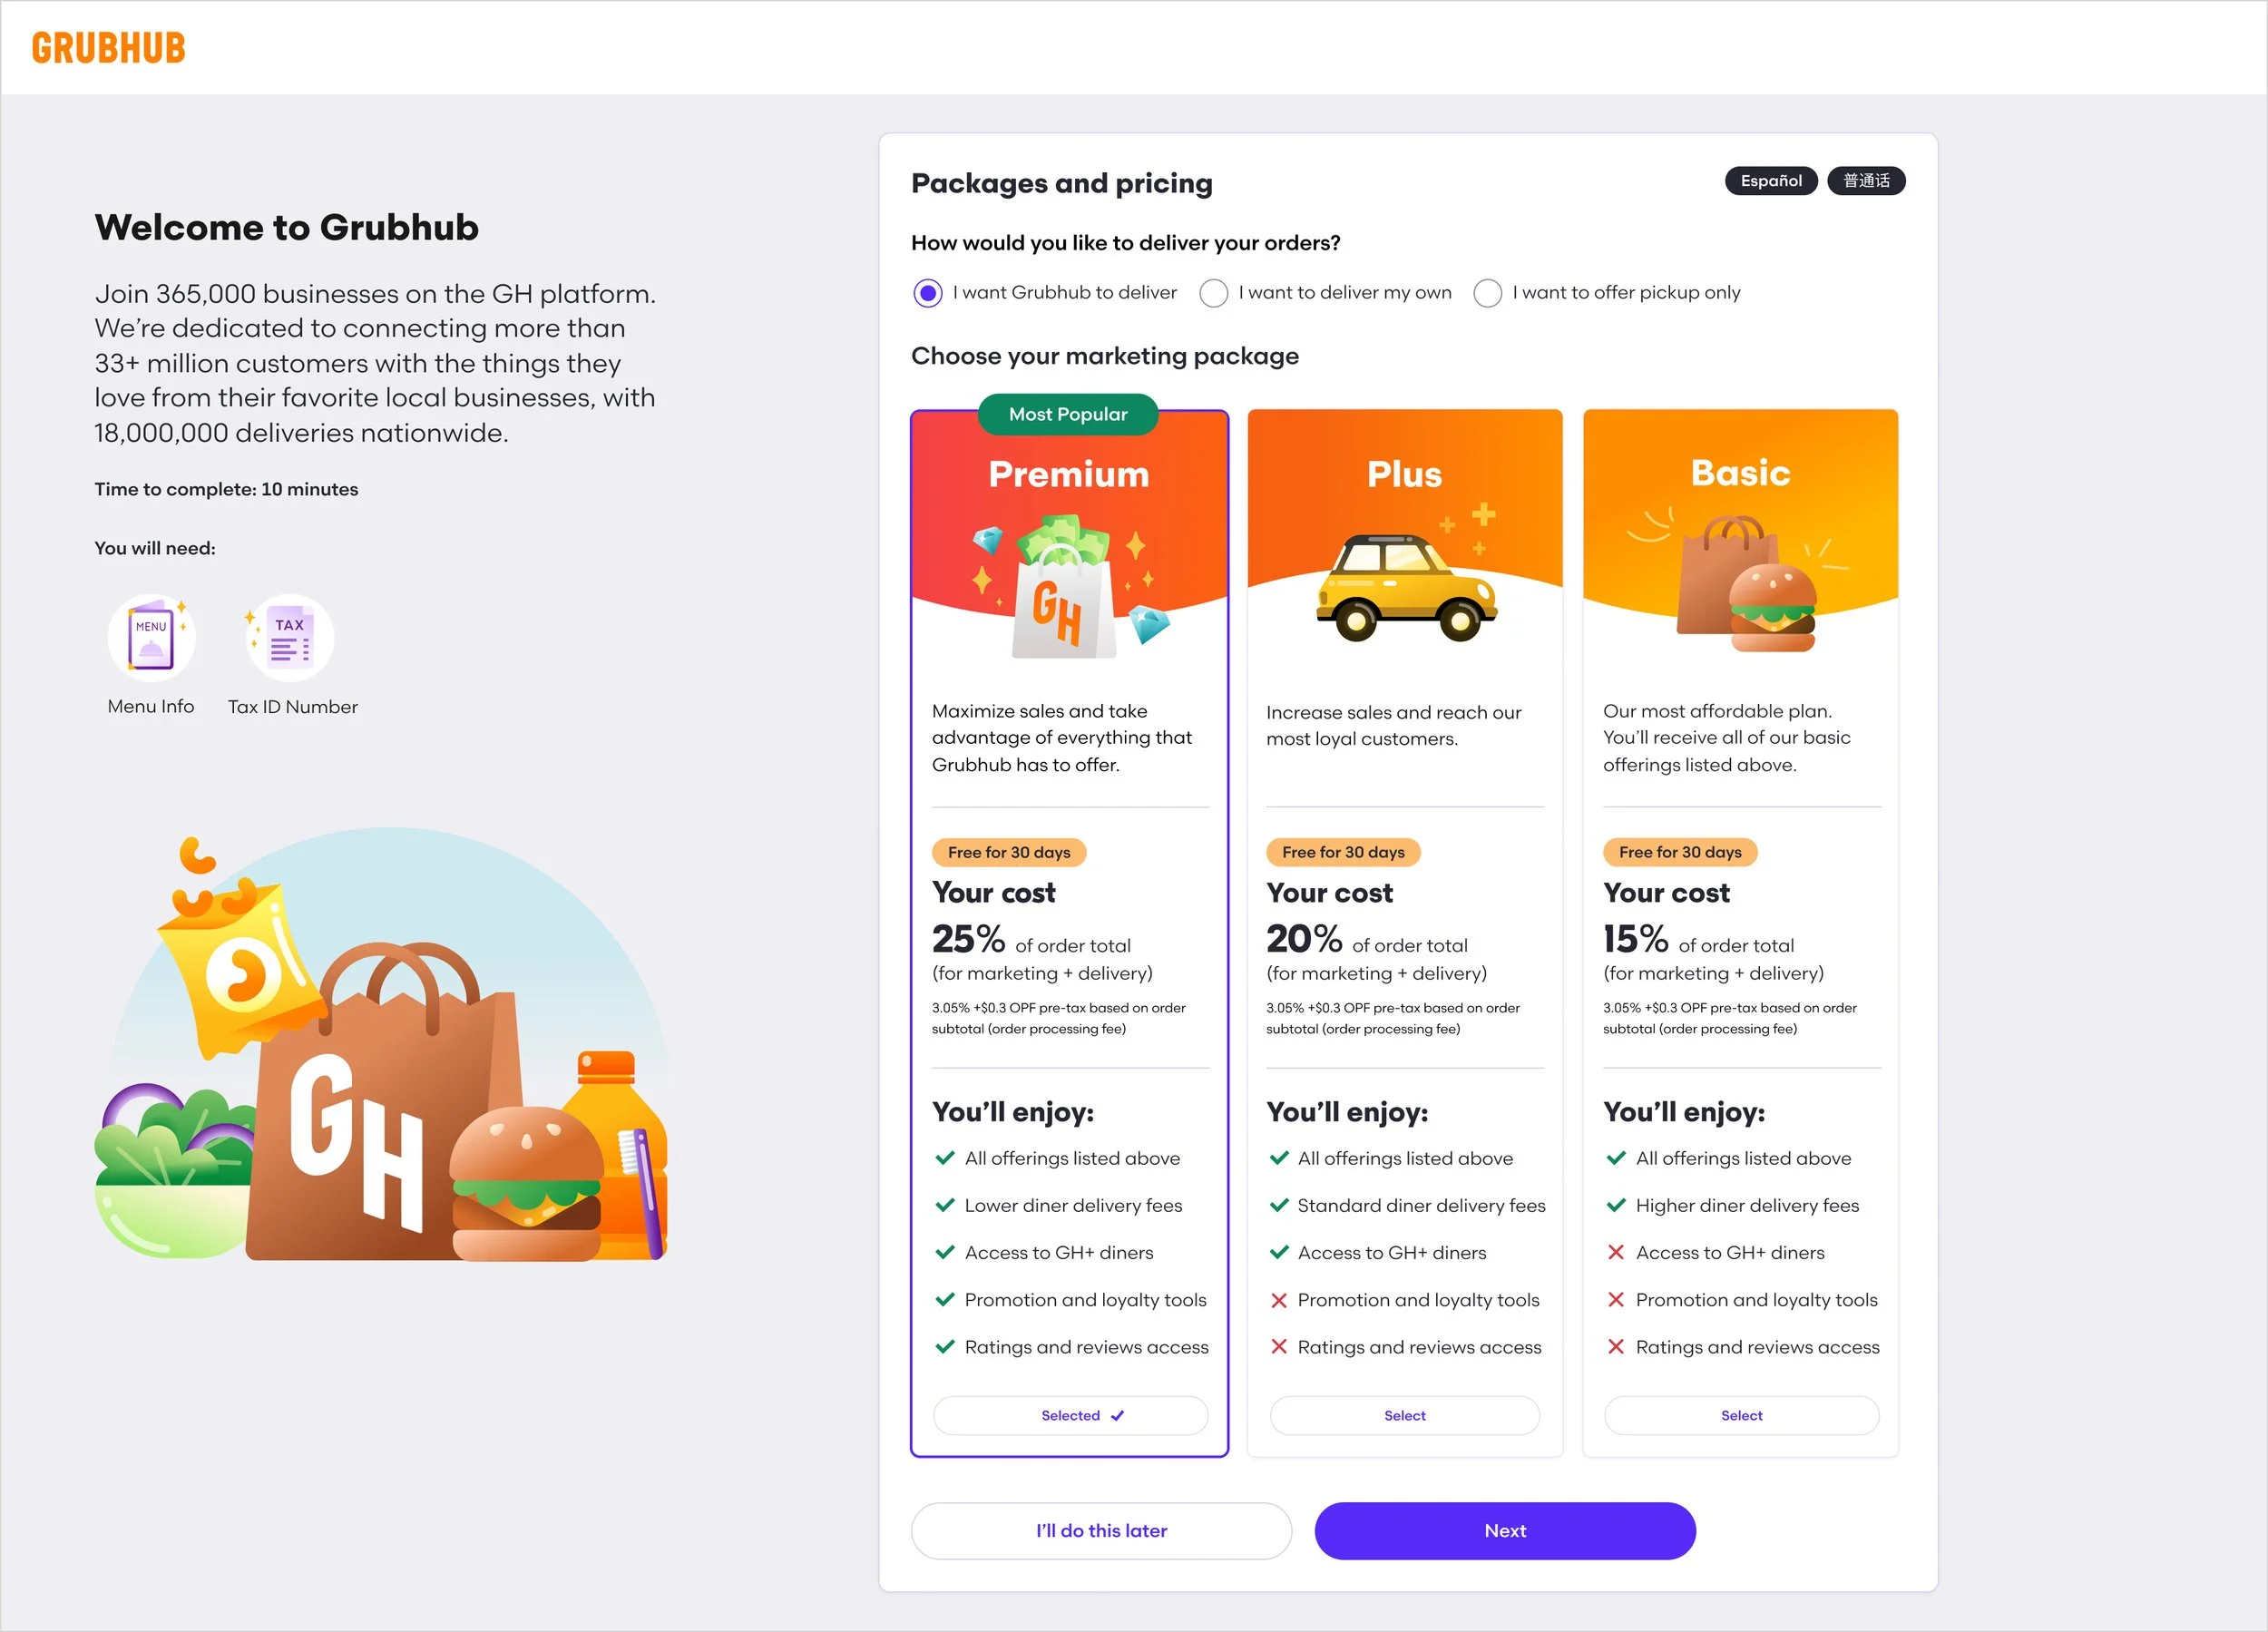Click the Most Popular badge
2268x1632 pixels.
coord(1068,414)
